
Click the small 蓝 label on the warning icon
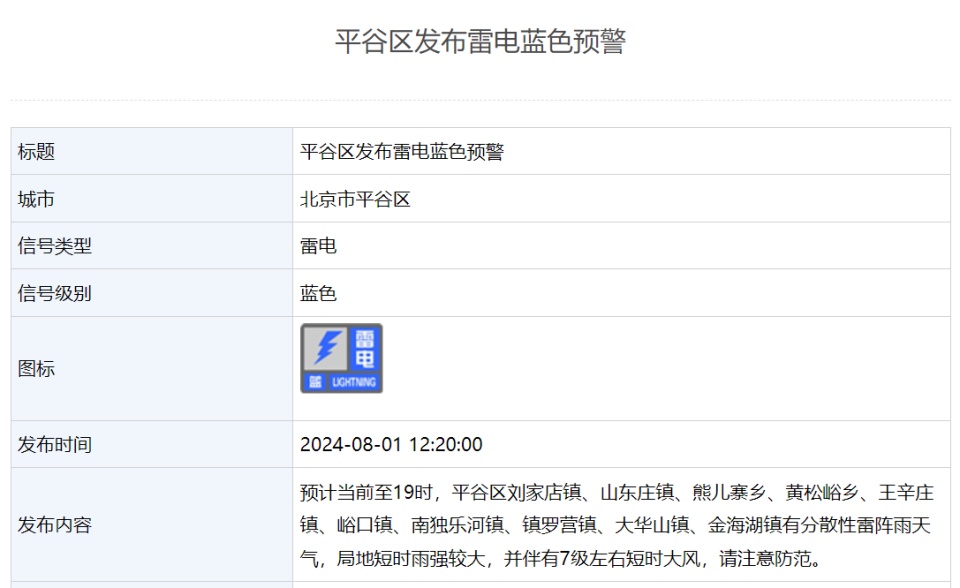click(x=315, y=382)
